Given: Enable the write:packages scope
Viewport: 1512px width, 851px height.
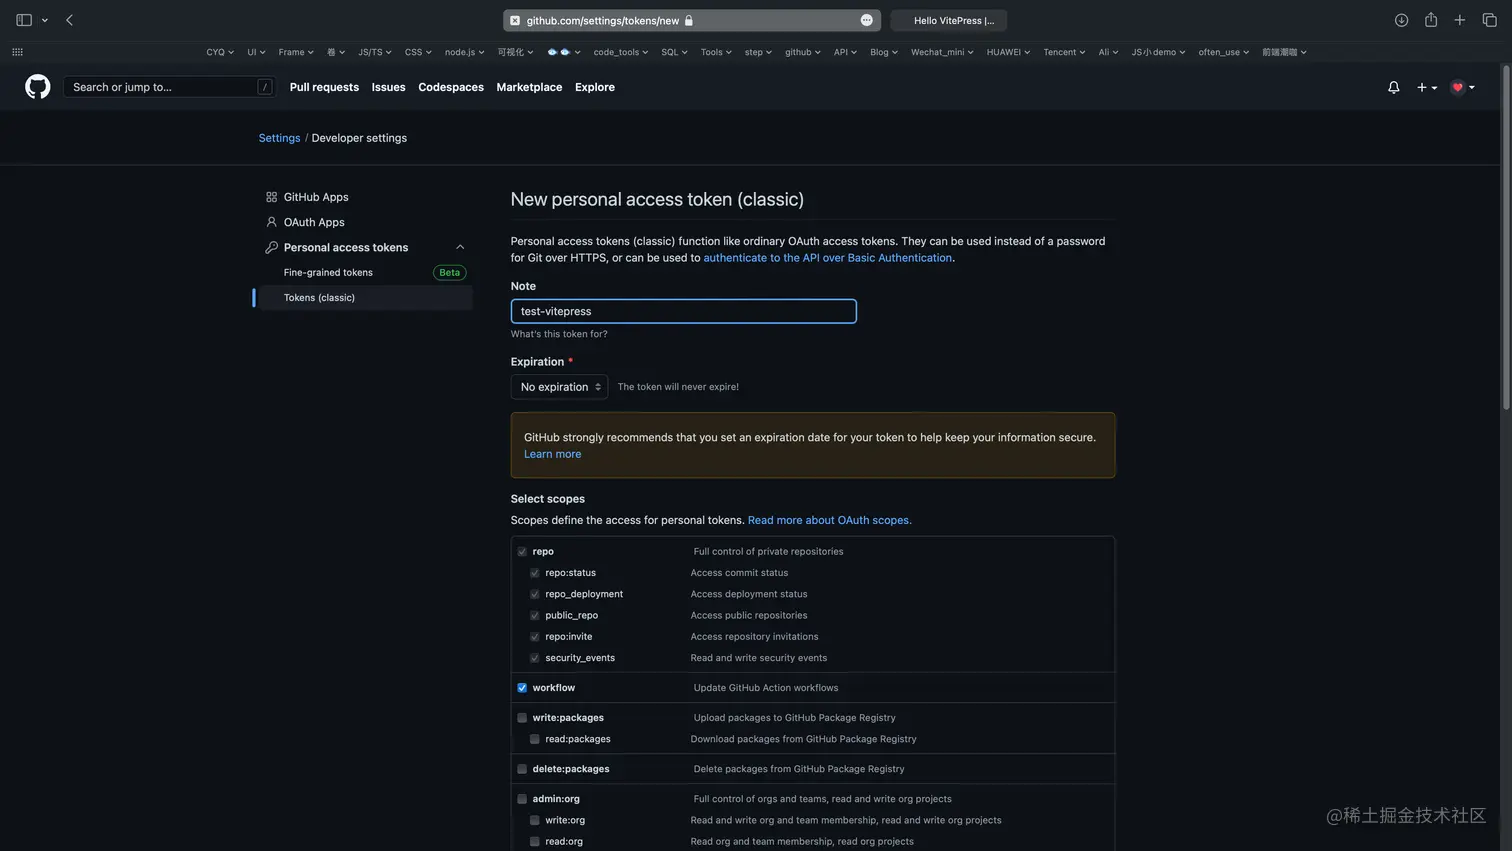Looking at the screenshot, I should tap(522, 718).
